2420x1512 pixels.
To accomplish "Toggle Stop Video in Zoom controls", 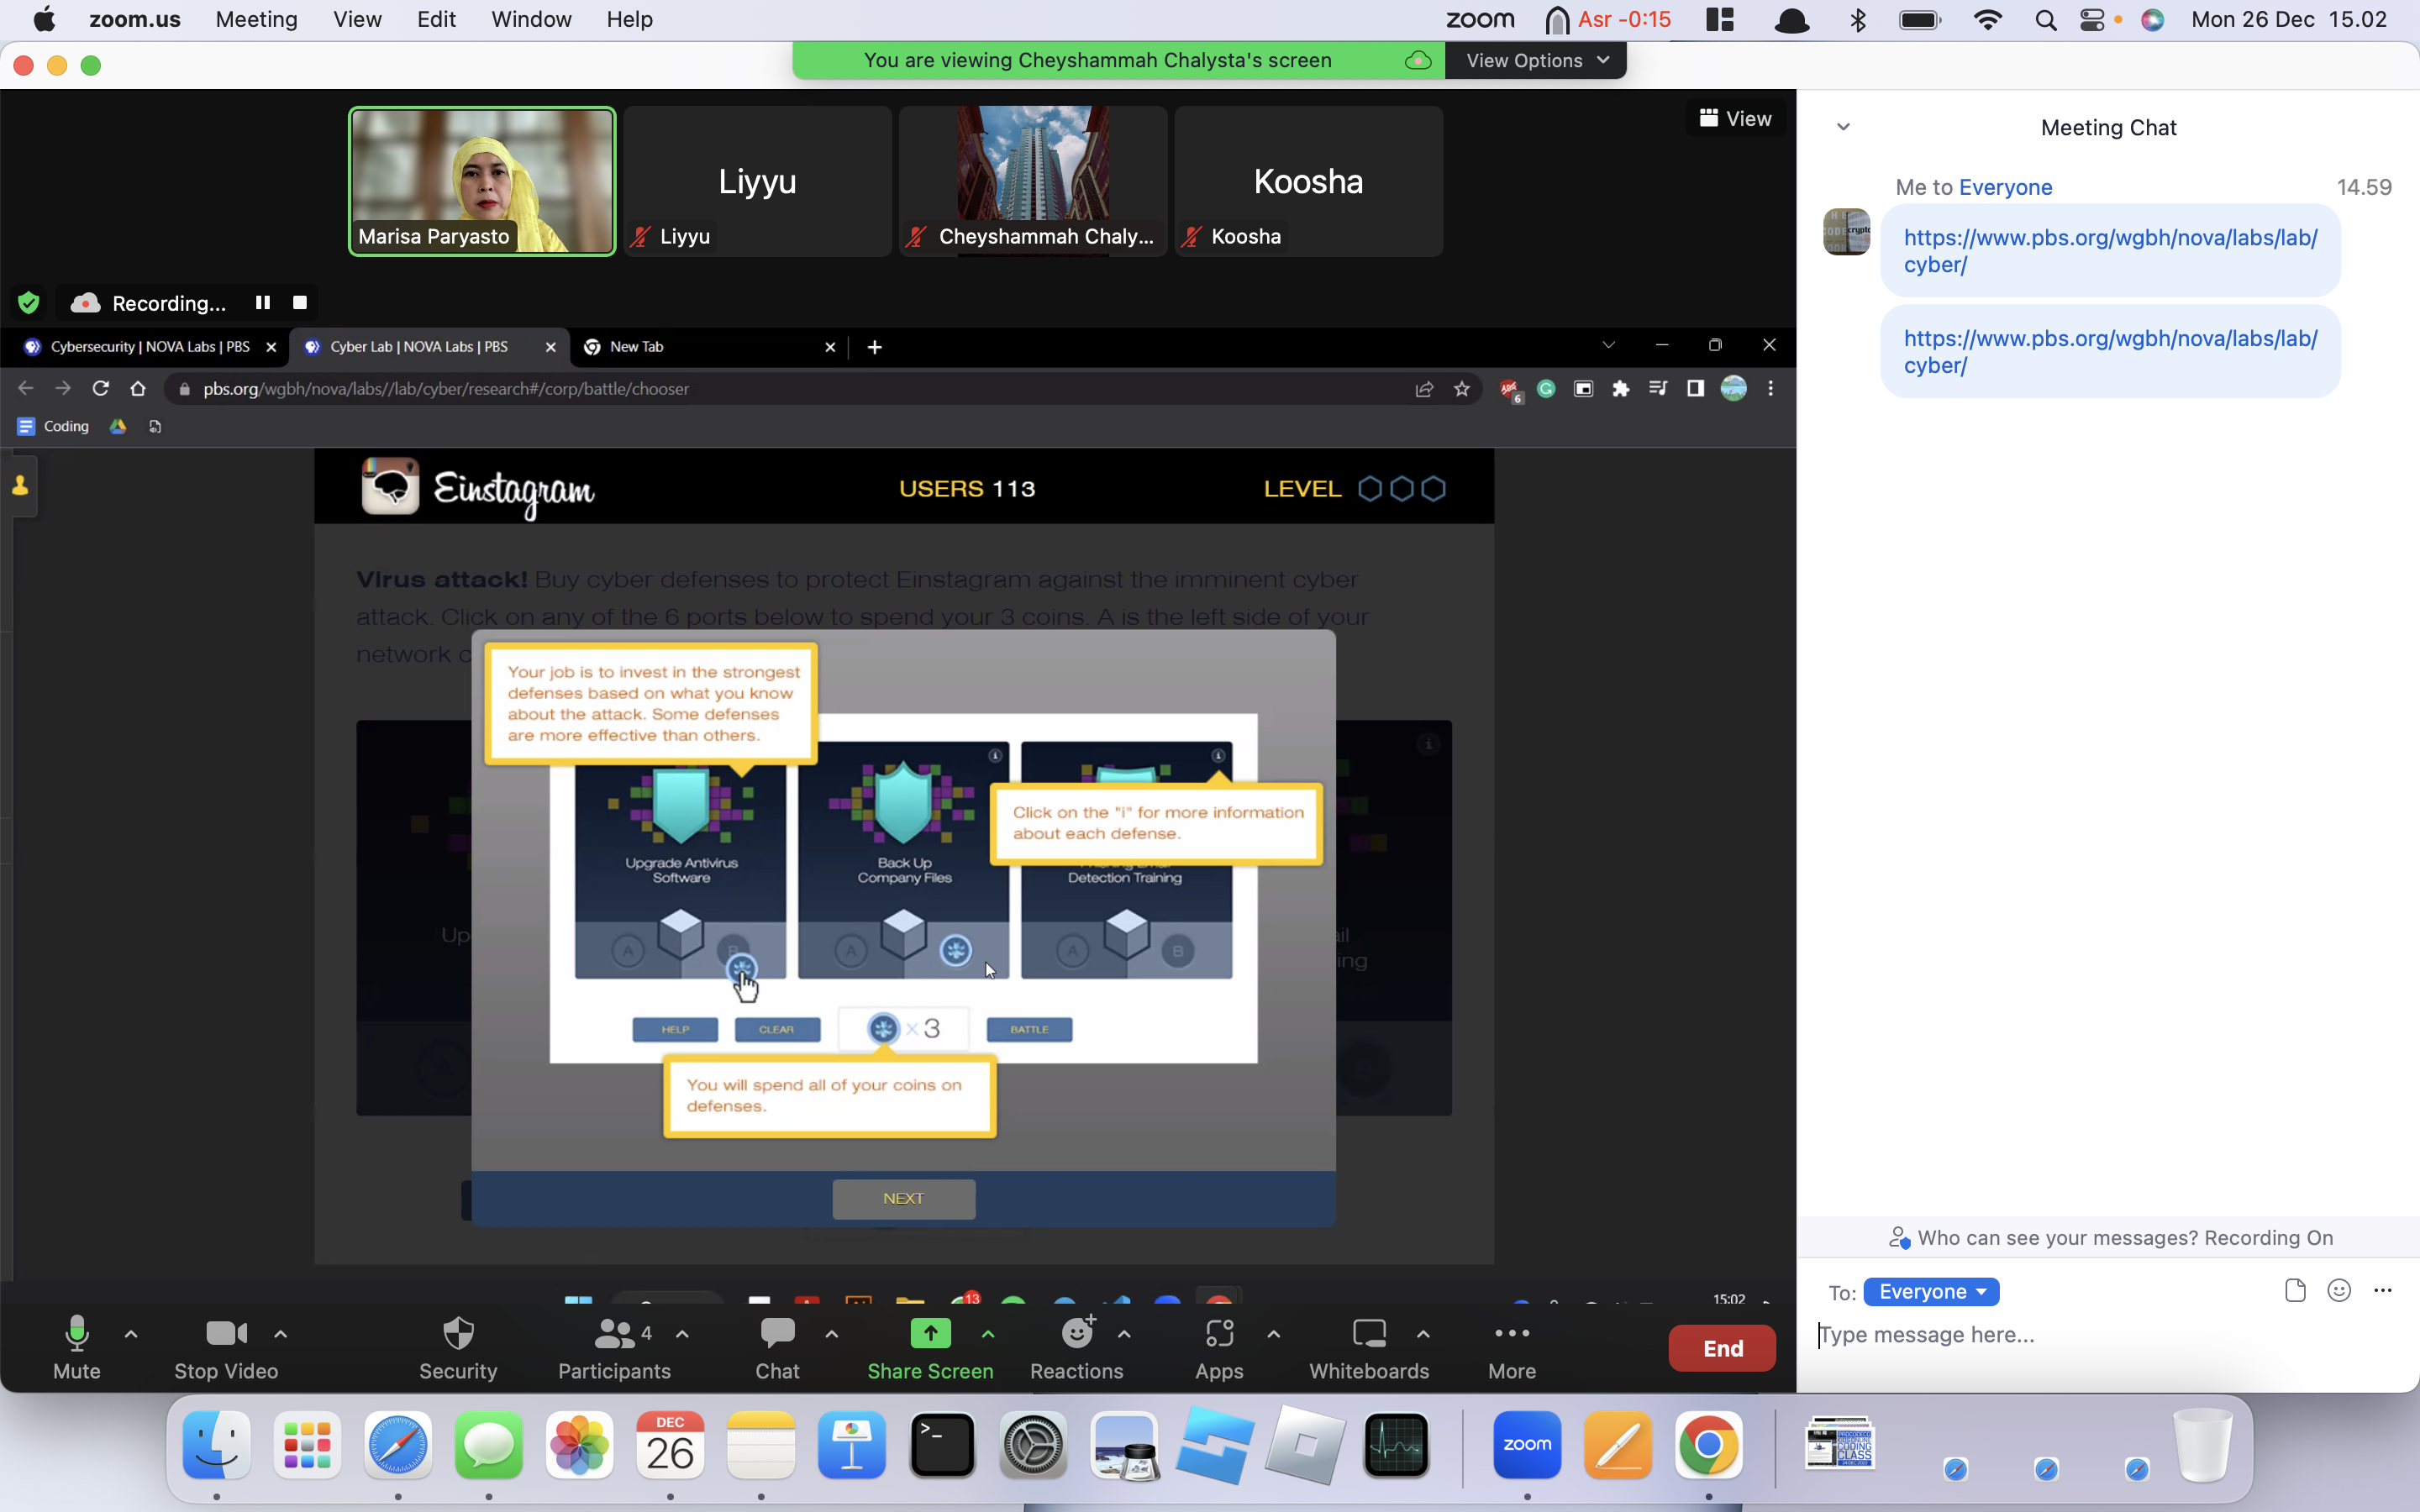I will coord(221,1347).
